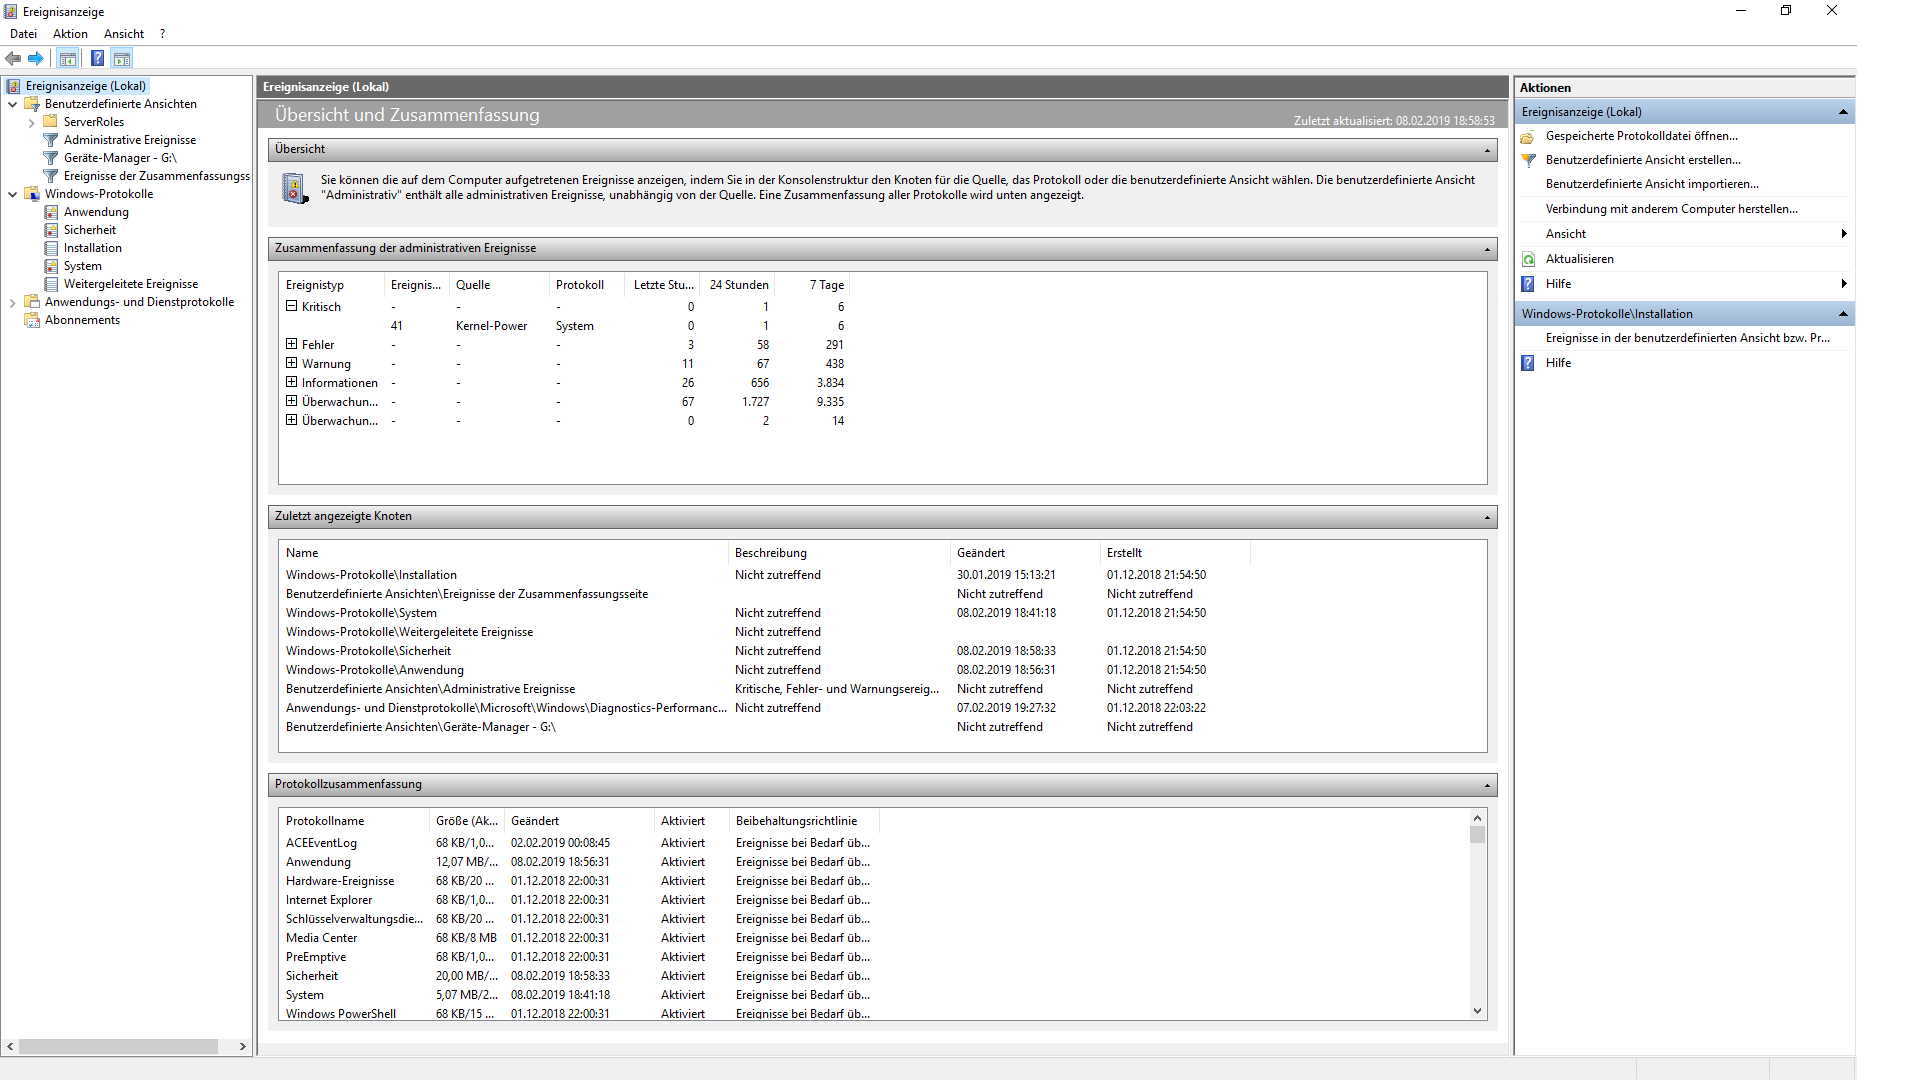Click the Sicherheit log icon in tree
This screenshot has height=1082, width=1920.
coord(51,231)
